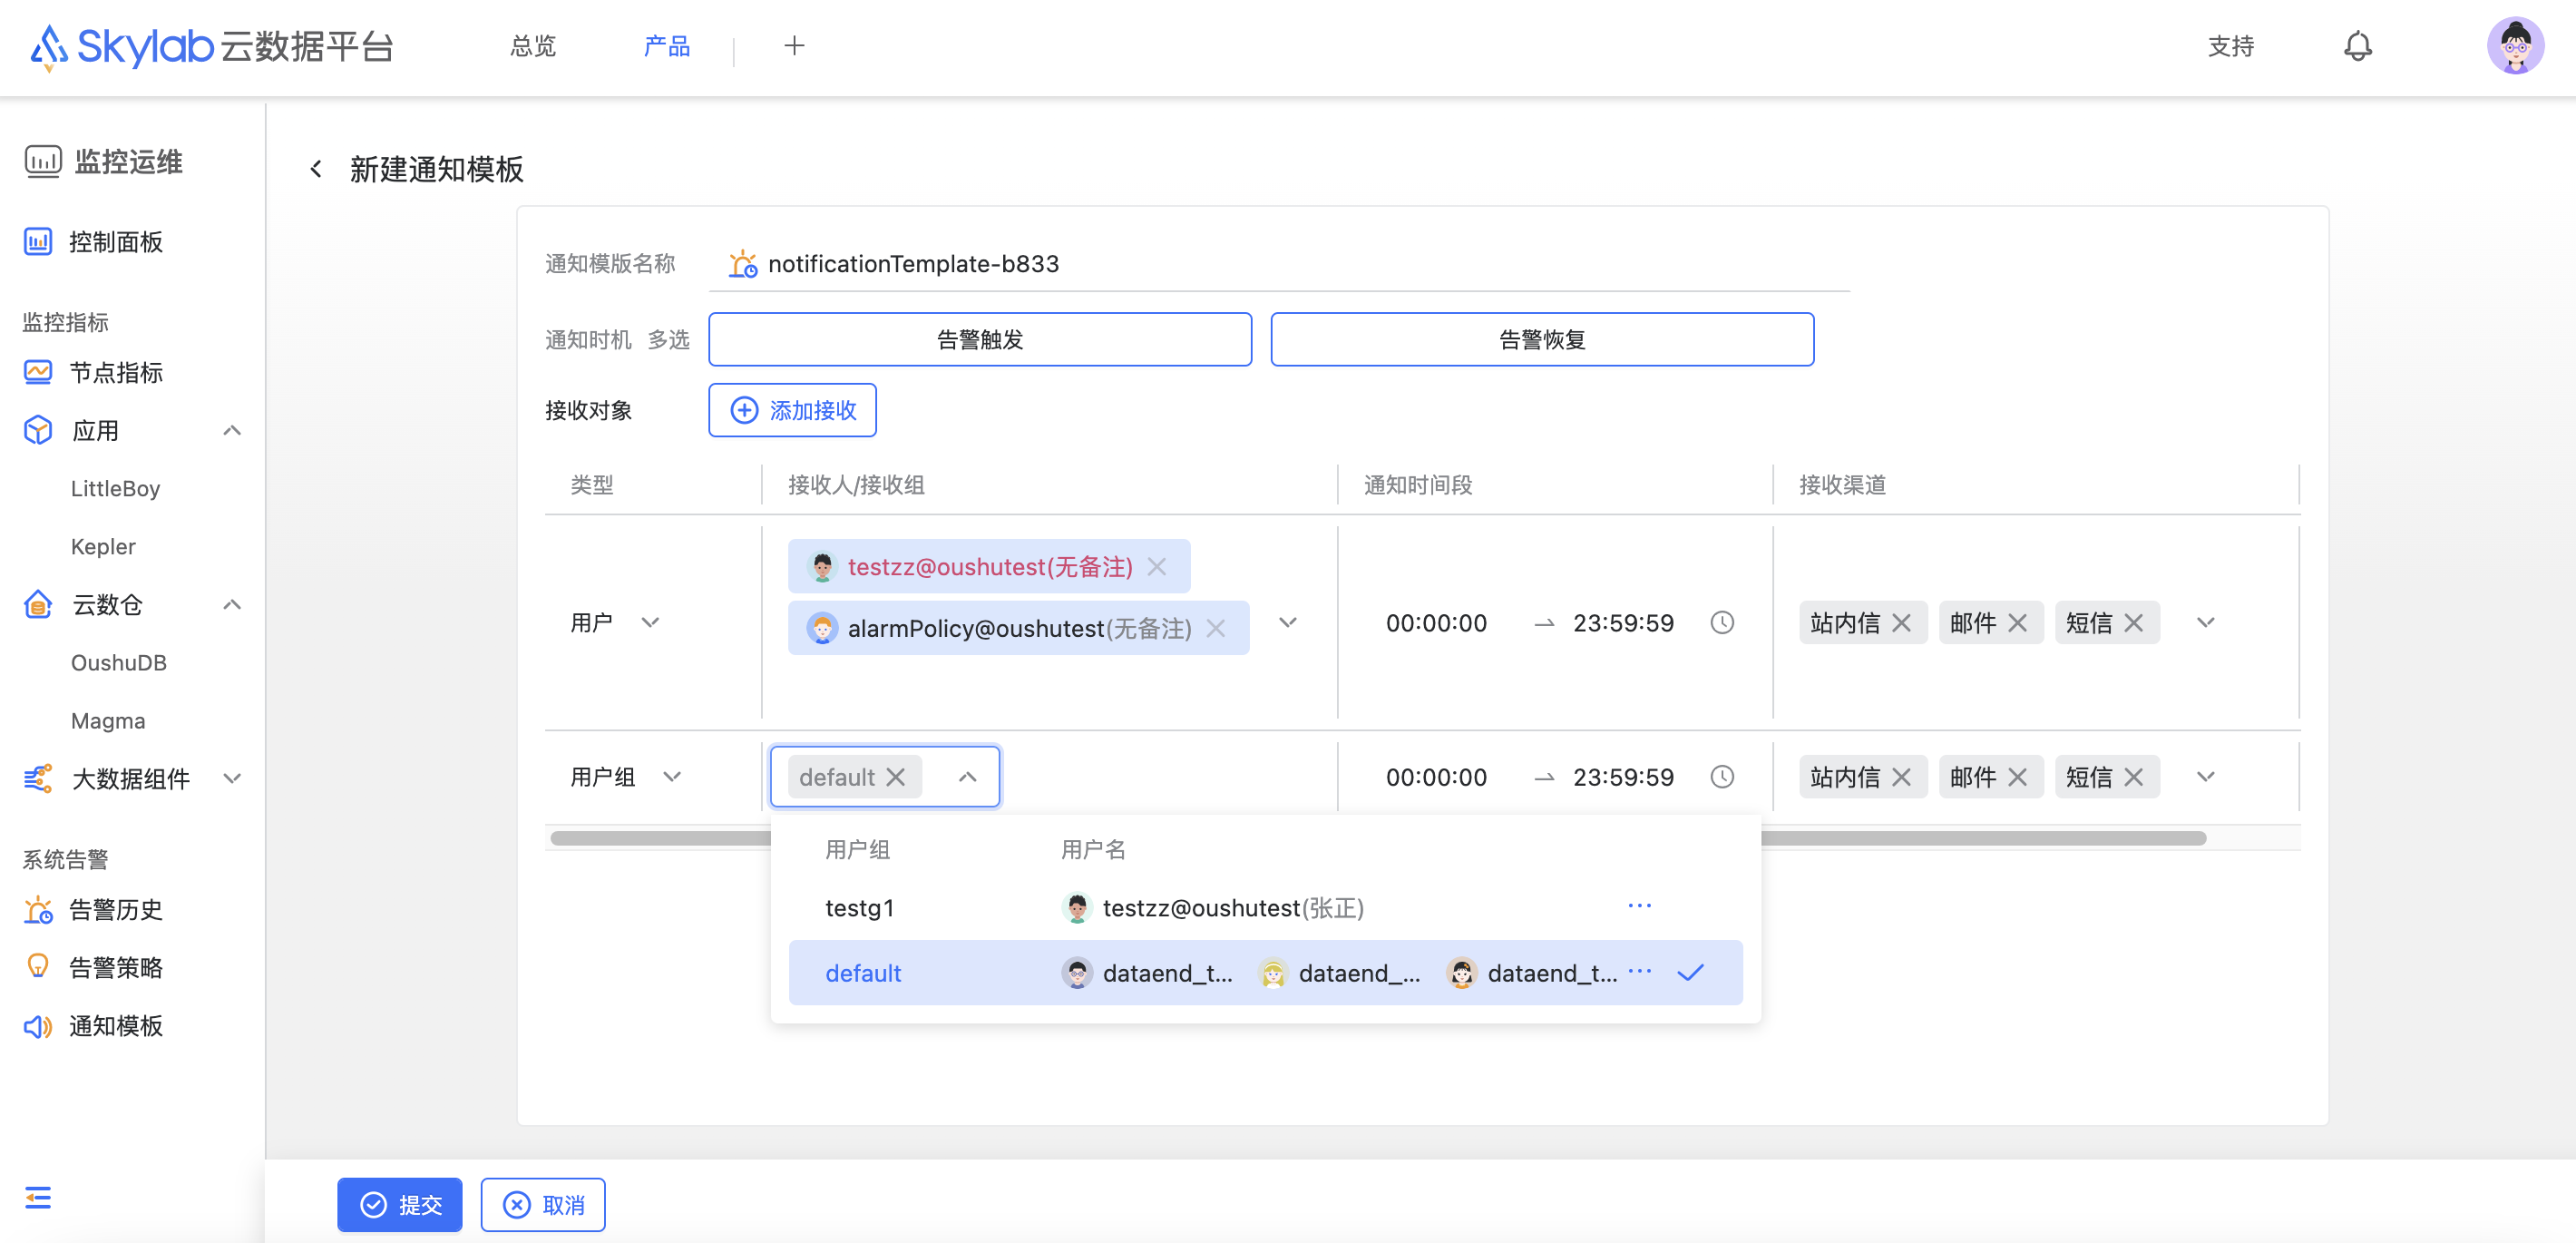The width and height of the screenshot is (2576, 1243).
Task: Expand the 大数据组件 sidebar section
Action: (232, 778)
